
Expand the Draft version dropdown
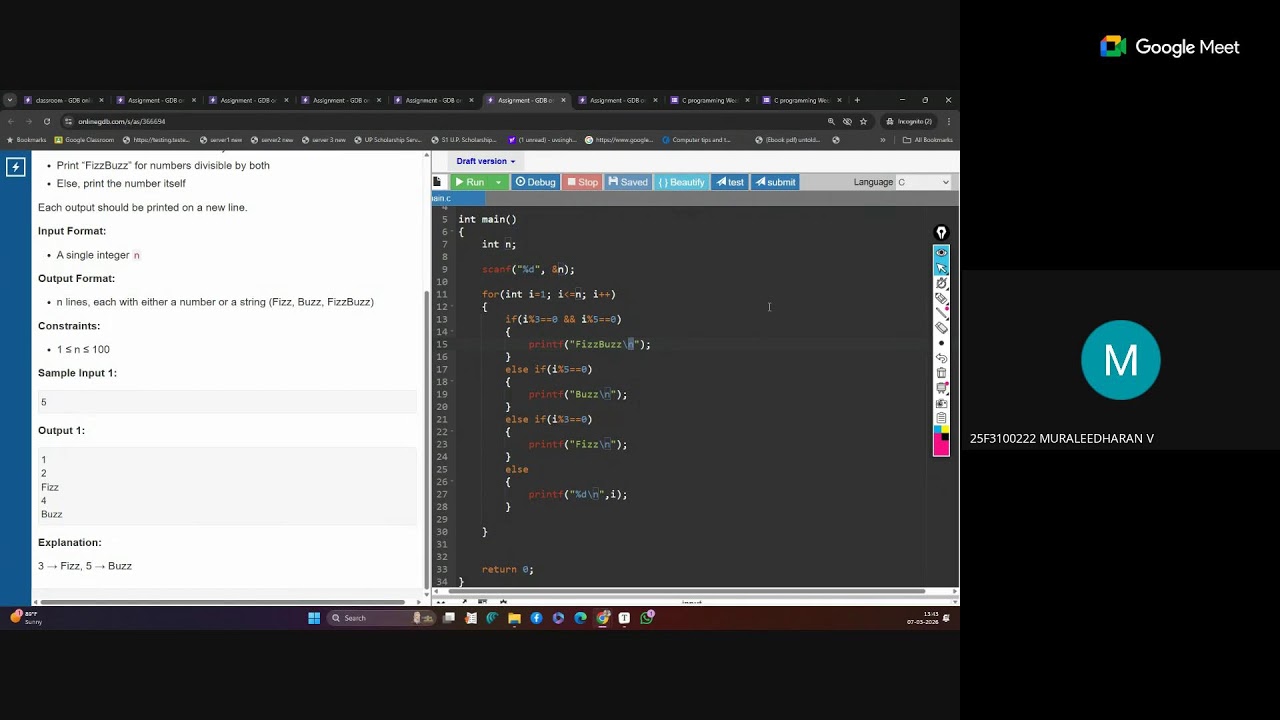coord(486,161)
